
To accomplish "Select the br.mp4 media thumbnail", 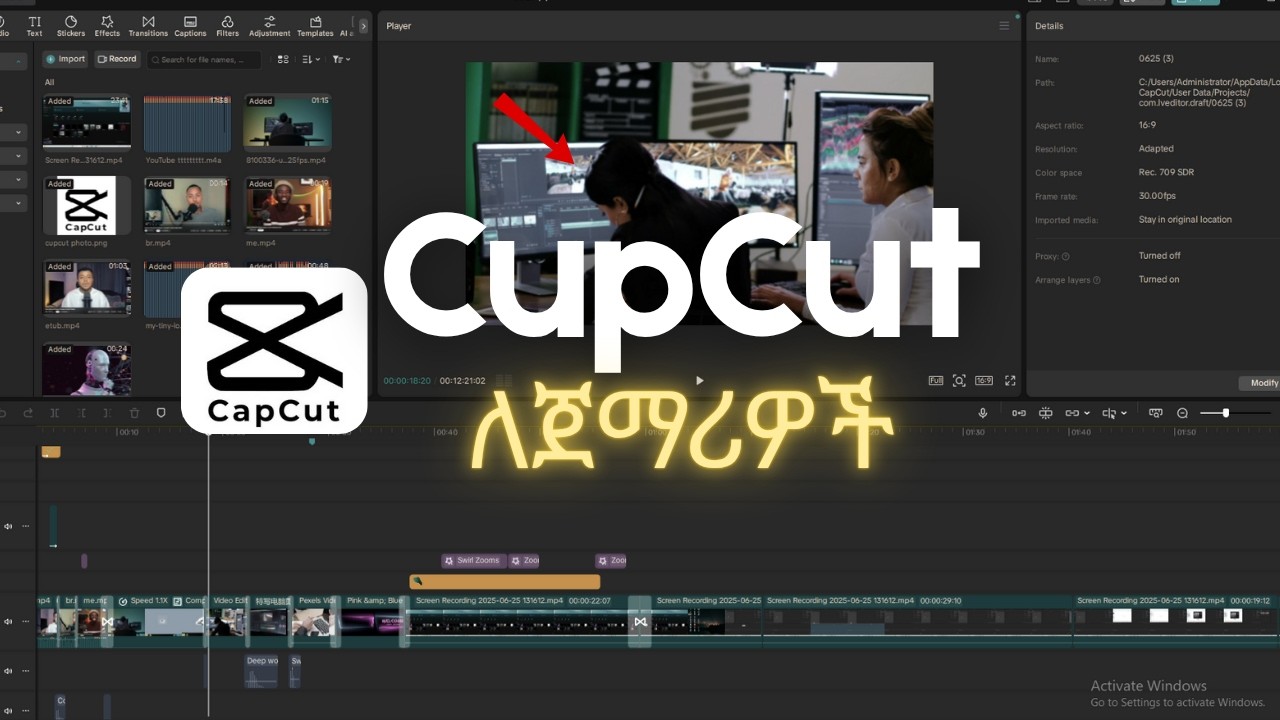I will tap(187, 205).
